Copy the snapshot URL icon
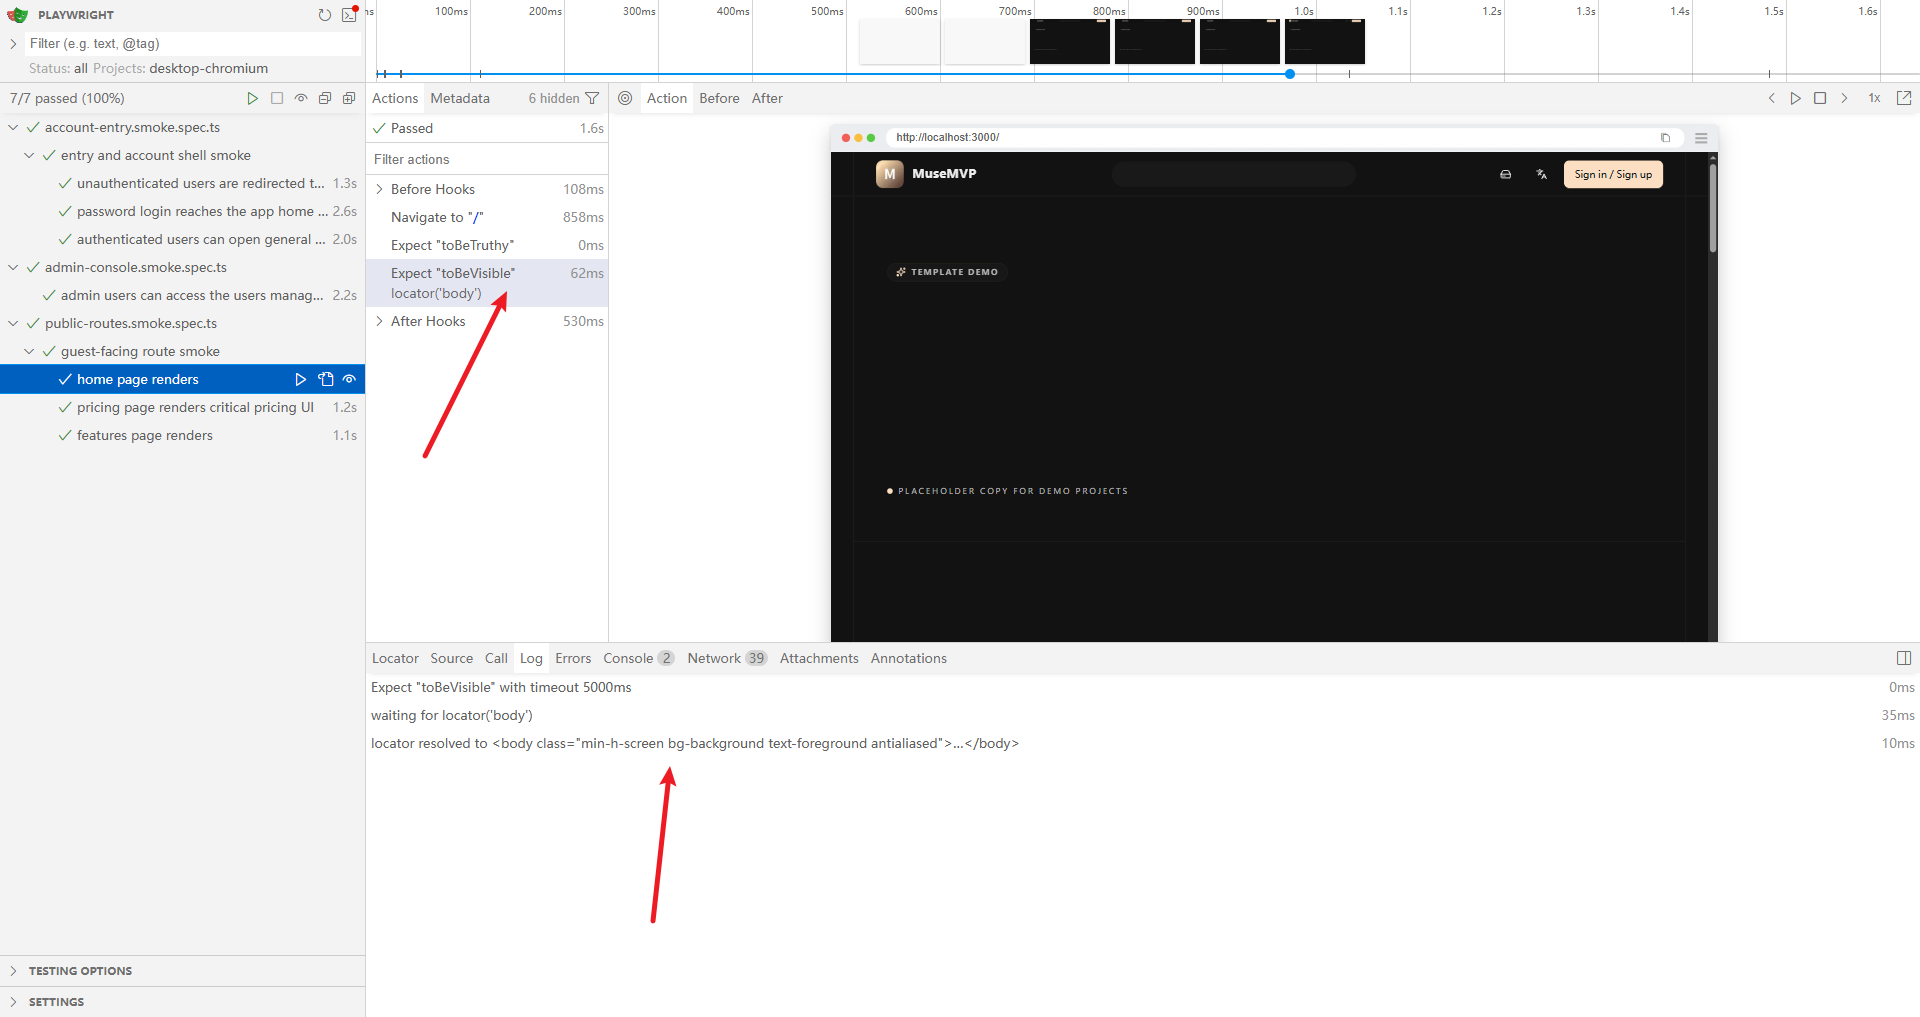 [x=1665, y=138]
